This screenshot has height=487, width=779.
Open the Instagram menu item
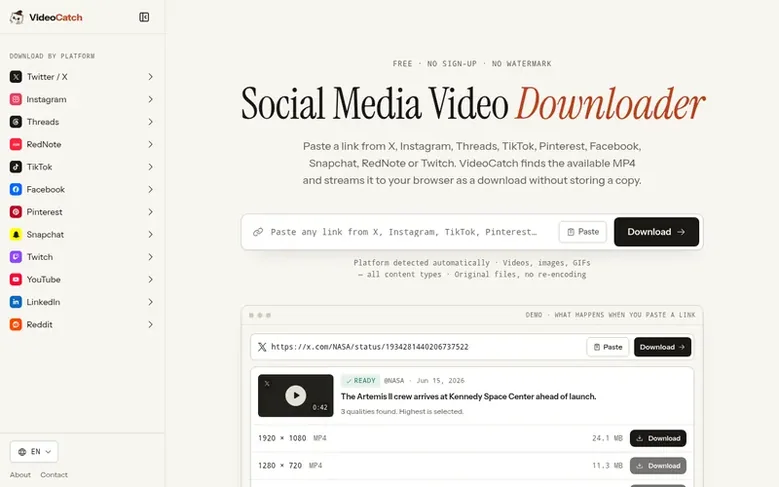tap(82, 99)
